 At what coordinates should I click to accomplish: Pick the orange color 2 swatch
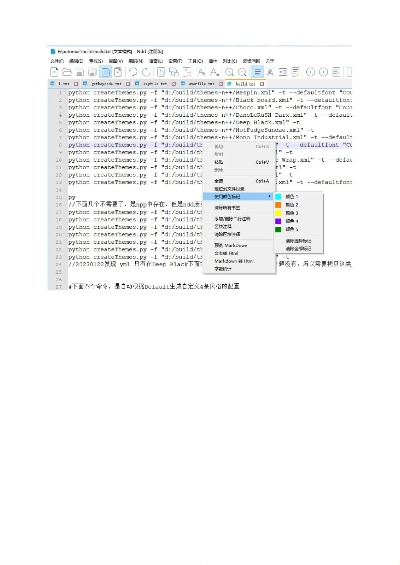(x=278, y=205)
